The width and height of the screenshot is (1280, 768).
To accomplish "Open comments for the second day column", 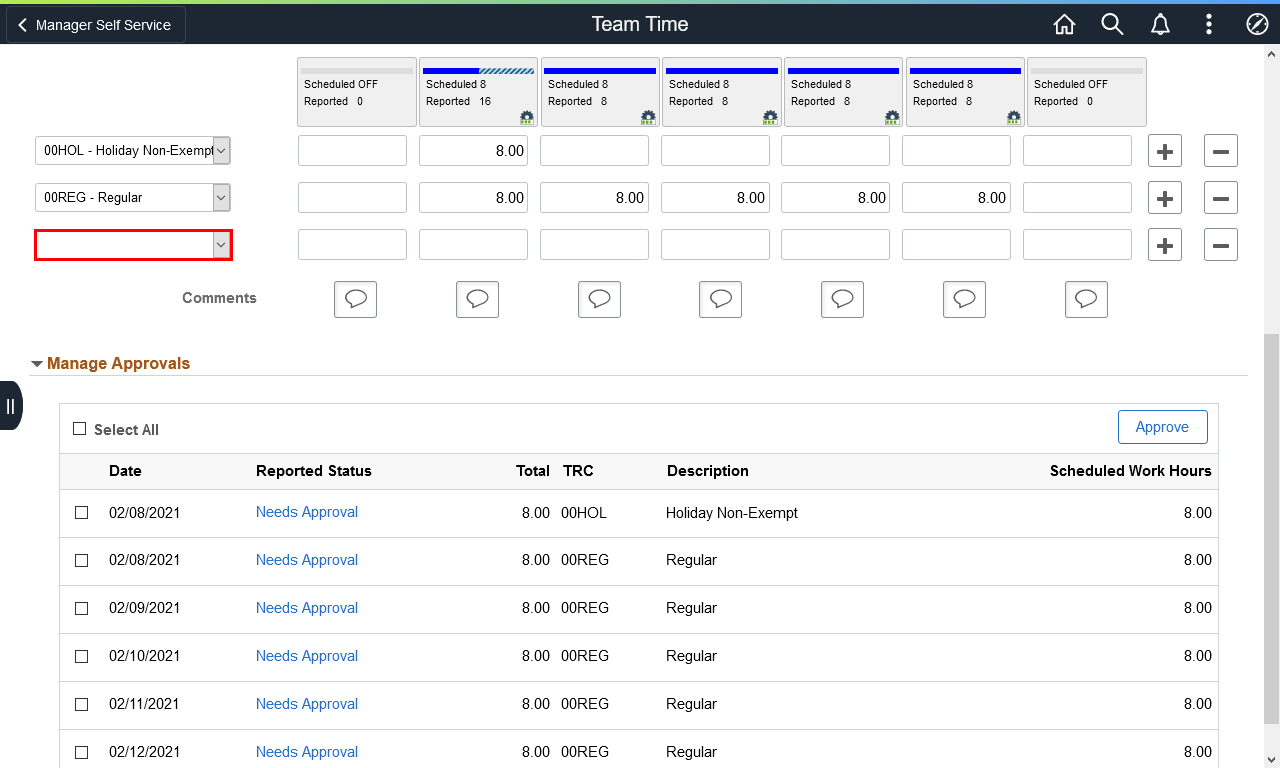I will (x=477, y=299).
